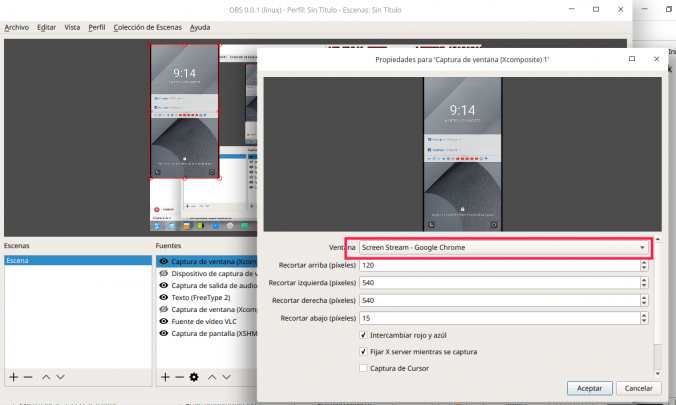
Task: Remove the selected scene with the minus icon
Action: click(28, 377)
